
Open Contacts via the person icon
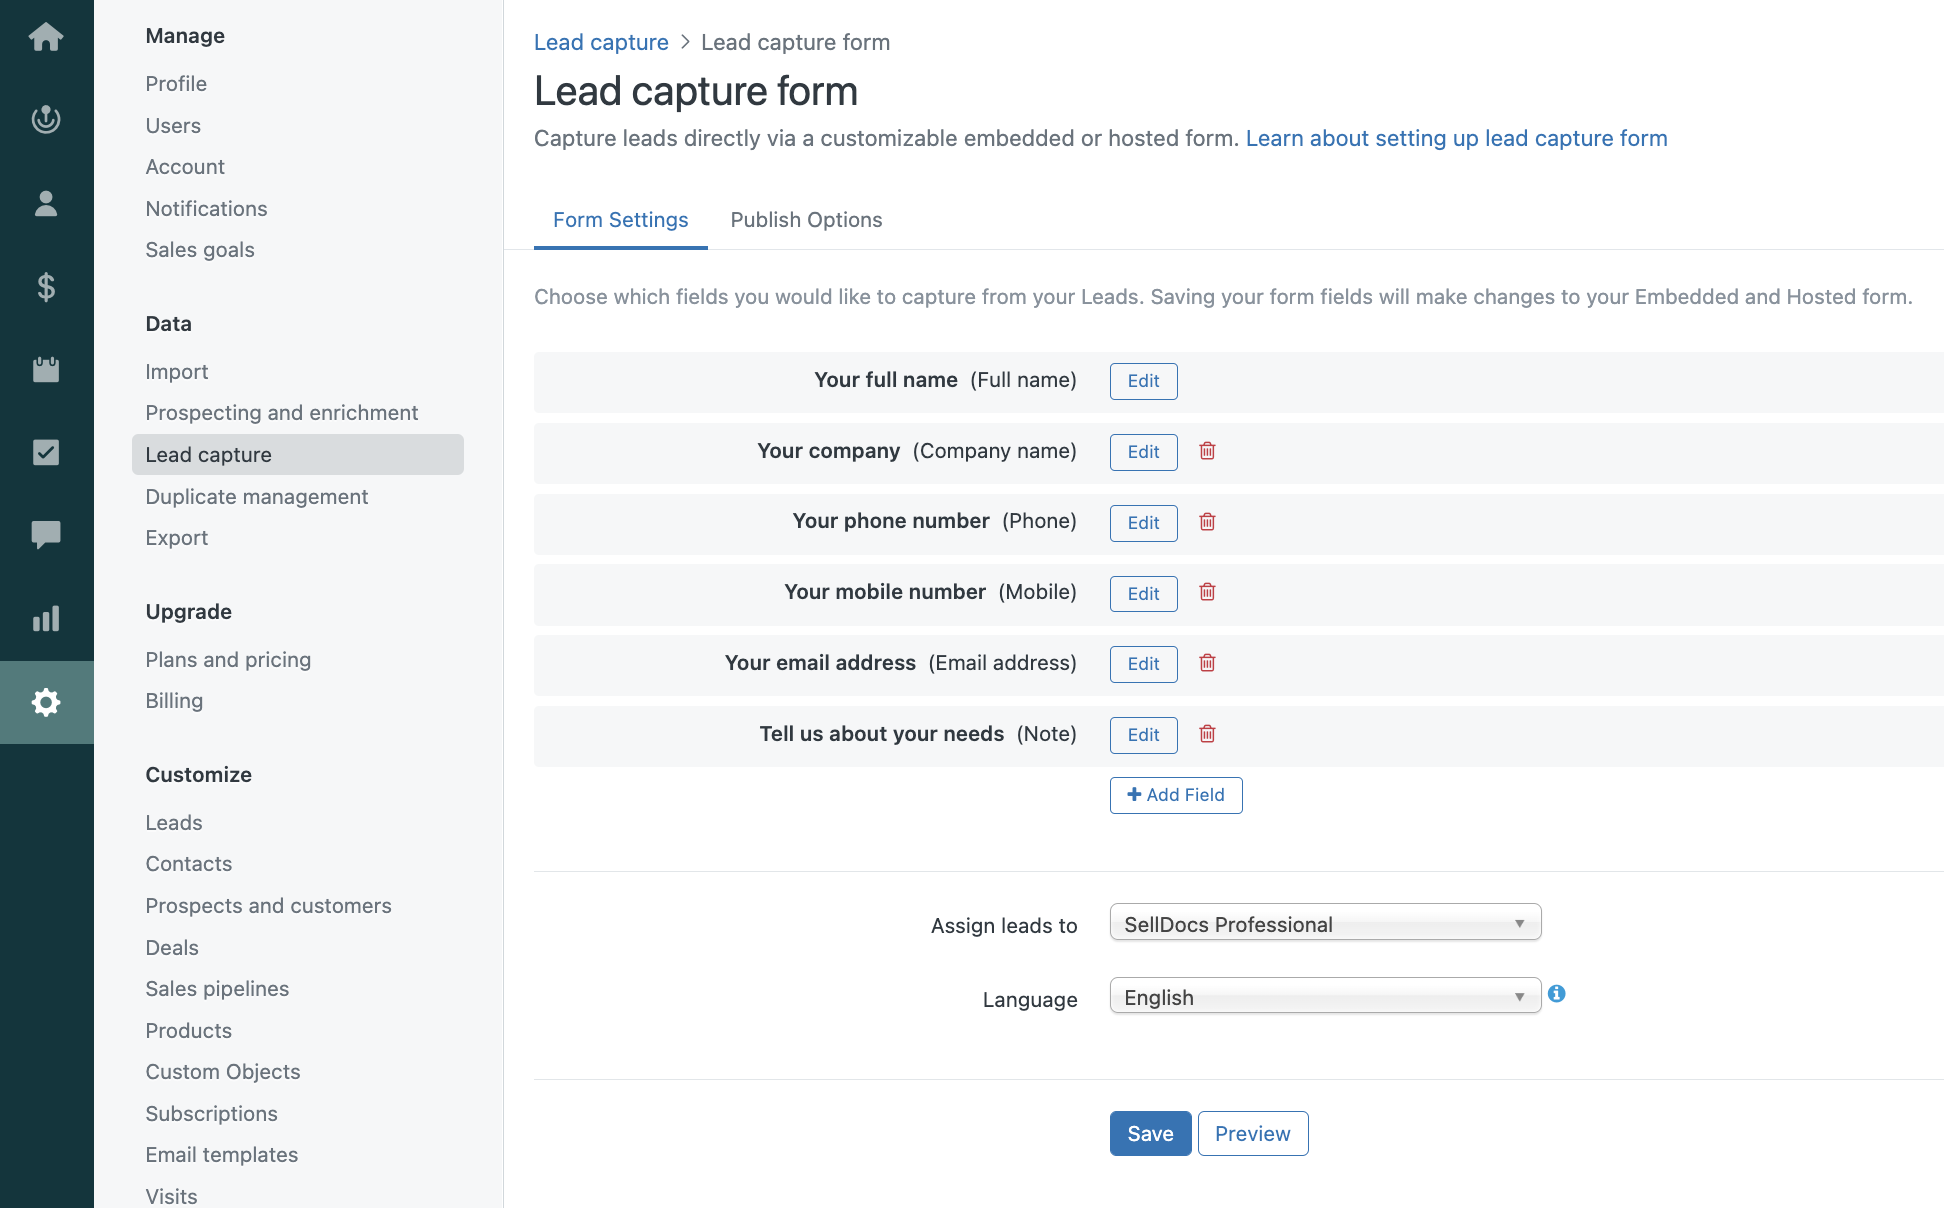(x=47, y=203)
